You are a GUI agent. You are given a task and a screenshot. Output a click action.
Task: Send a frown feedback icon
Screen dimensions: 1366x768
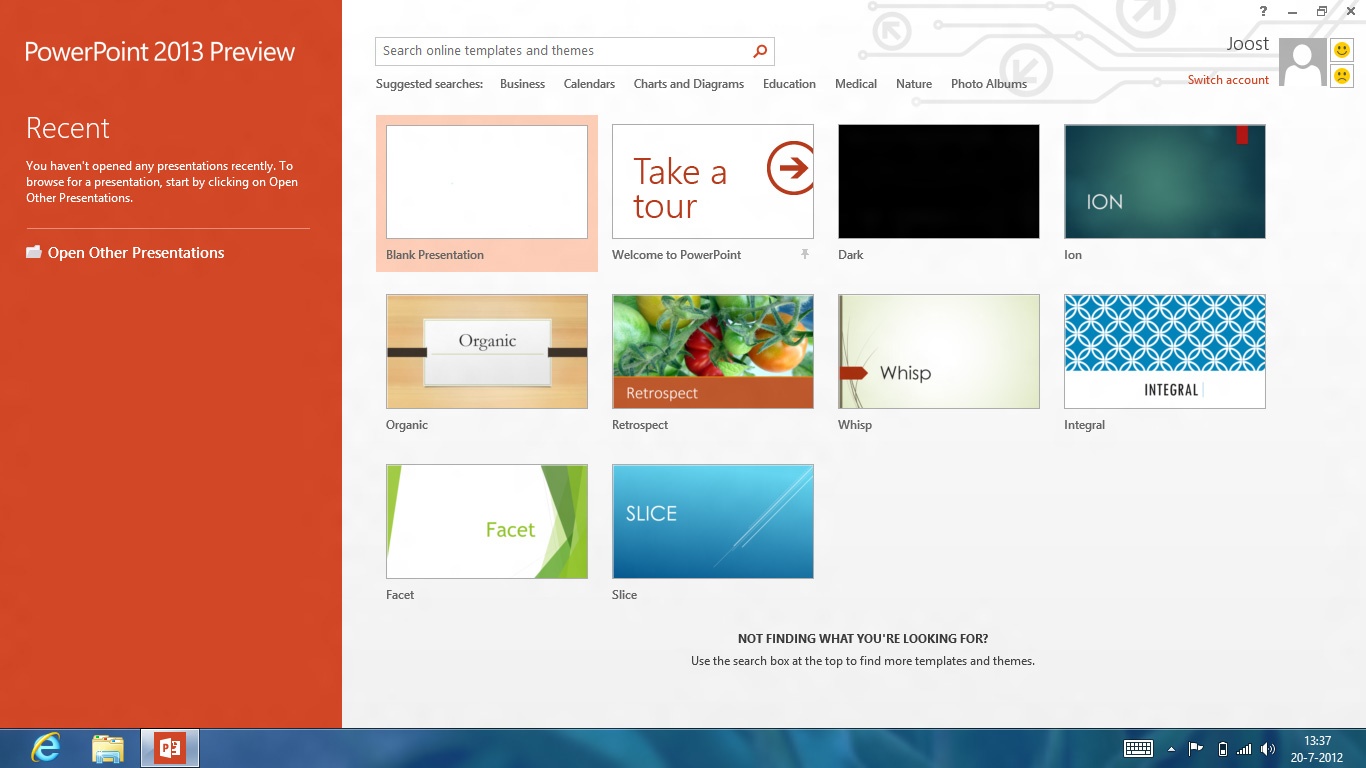(x=1342, y=75)
